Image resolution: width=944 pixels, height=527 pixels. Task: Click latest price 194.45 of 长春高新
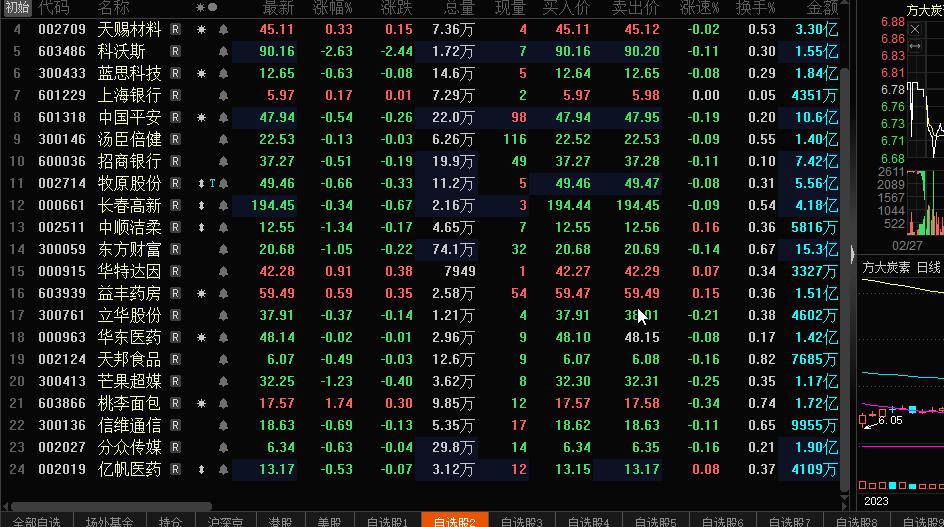coord(273,205)
